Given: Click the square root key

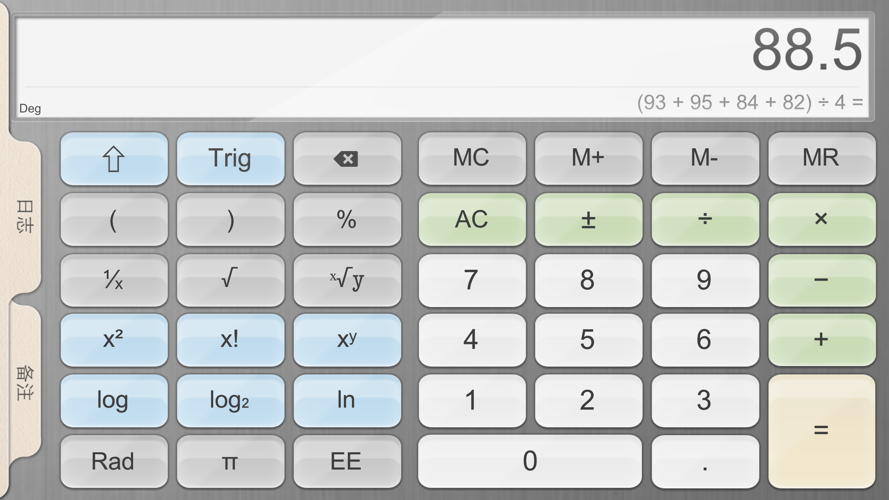Looking at the screenshot, I should [x=230, y=280].
